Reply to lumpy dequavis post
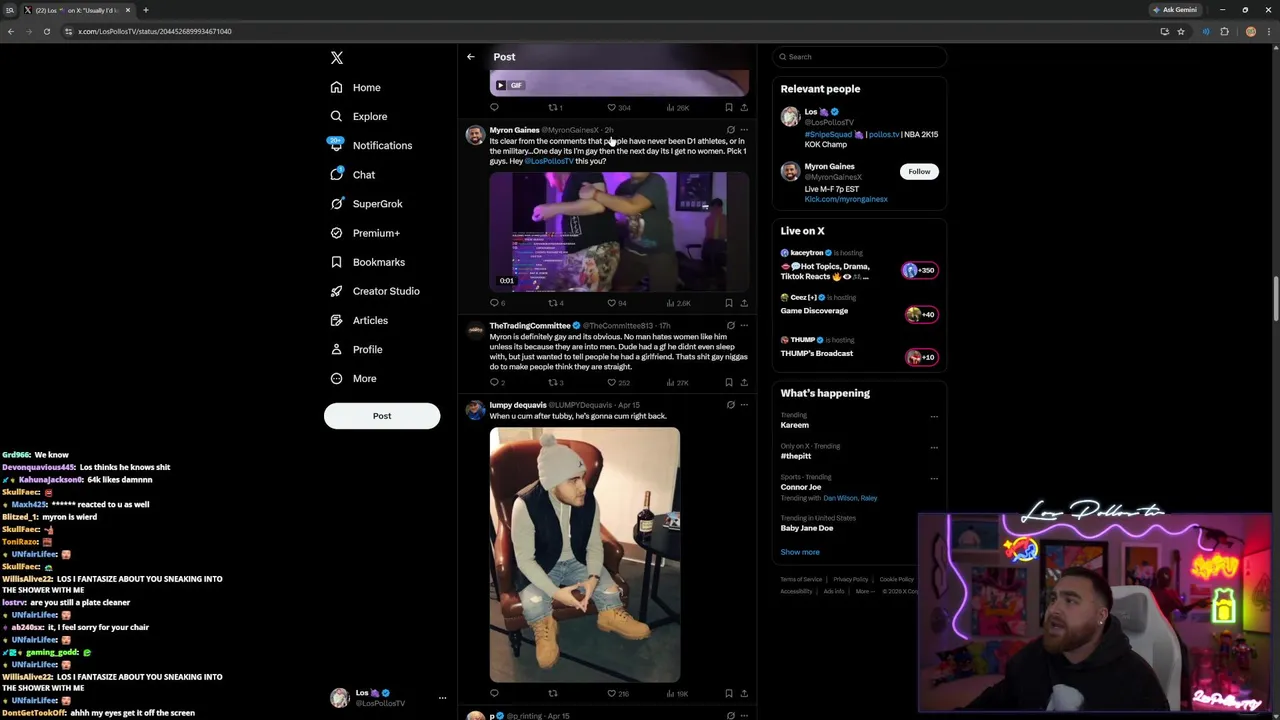 click(x=494, y=694)
